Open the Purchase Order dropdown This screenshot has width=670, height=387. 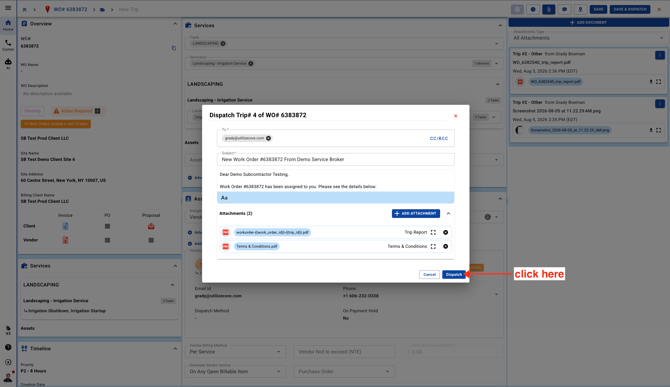point(344,371)
